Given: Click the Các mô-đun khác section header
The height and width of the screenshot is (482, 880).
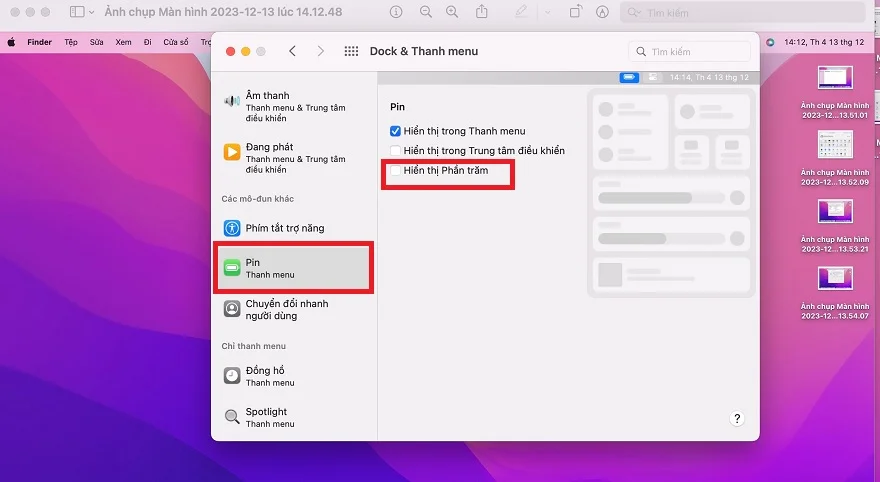Looking at the screenshot, I should pos(258,199).
